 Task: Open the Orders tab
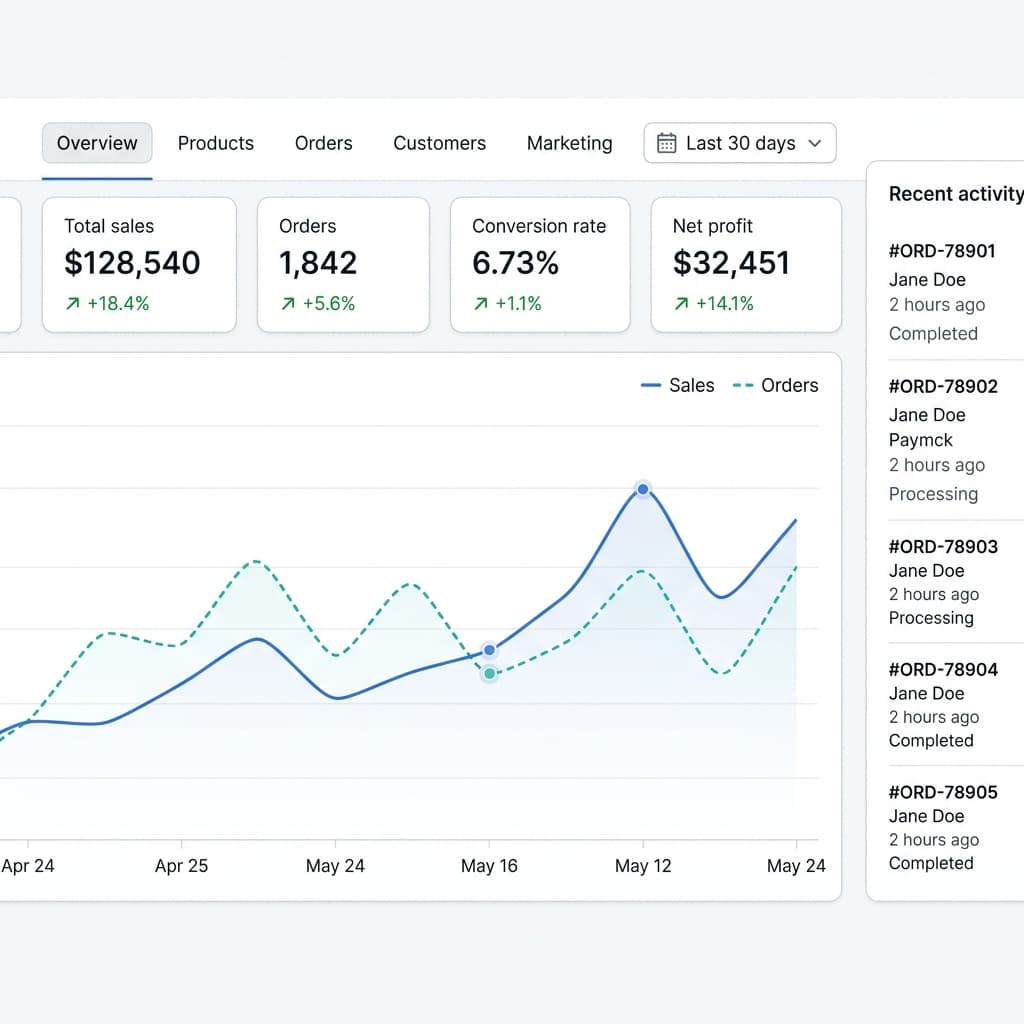[x=323, y=143]
